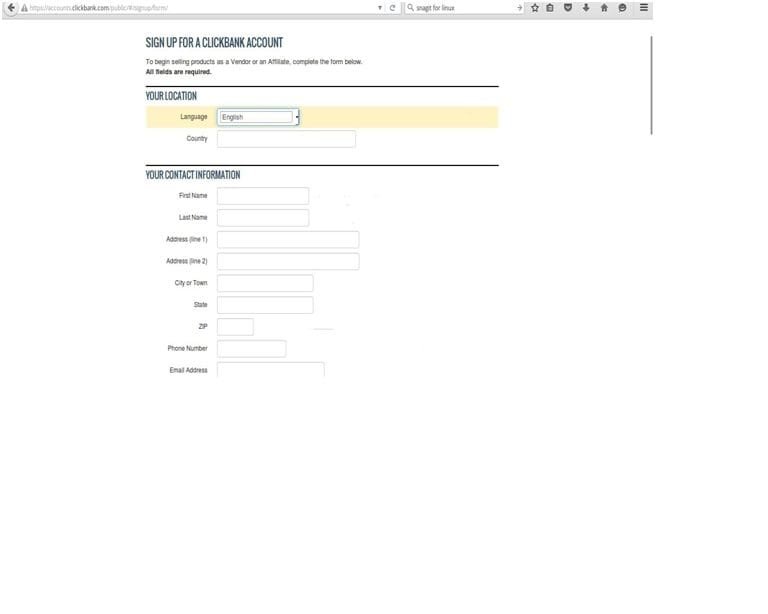Screen dimensions: 768x614
Task: Open the URL history dropdown arrow
Action: click(380, 8)
